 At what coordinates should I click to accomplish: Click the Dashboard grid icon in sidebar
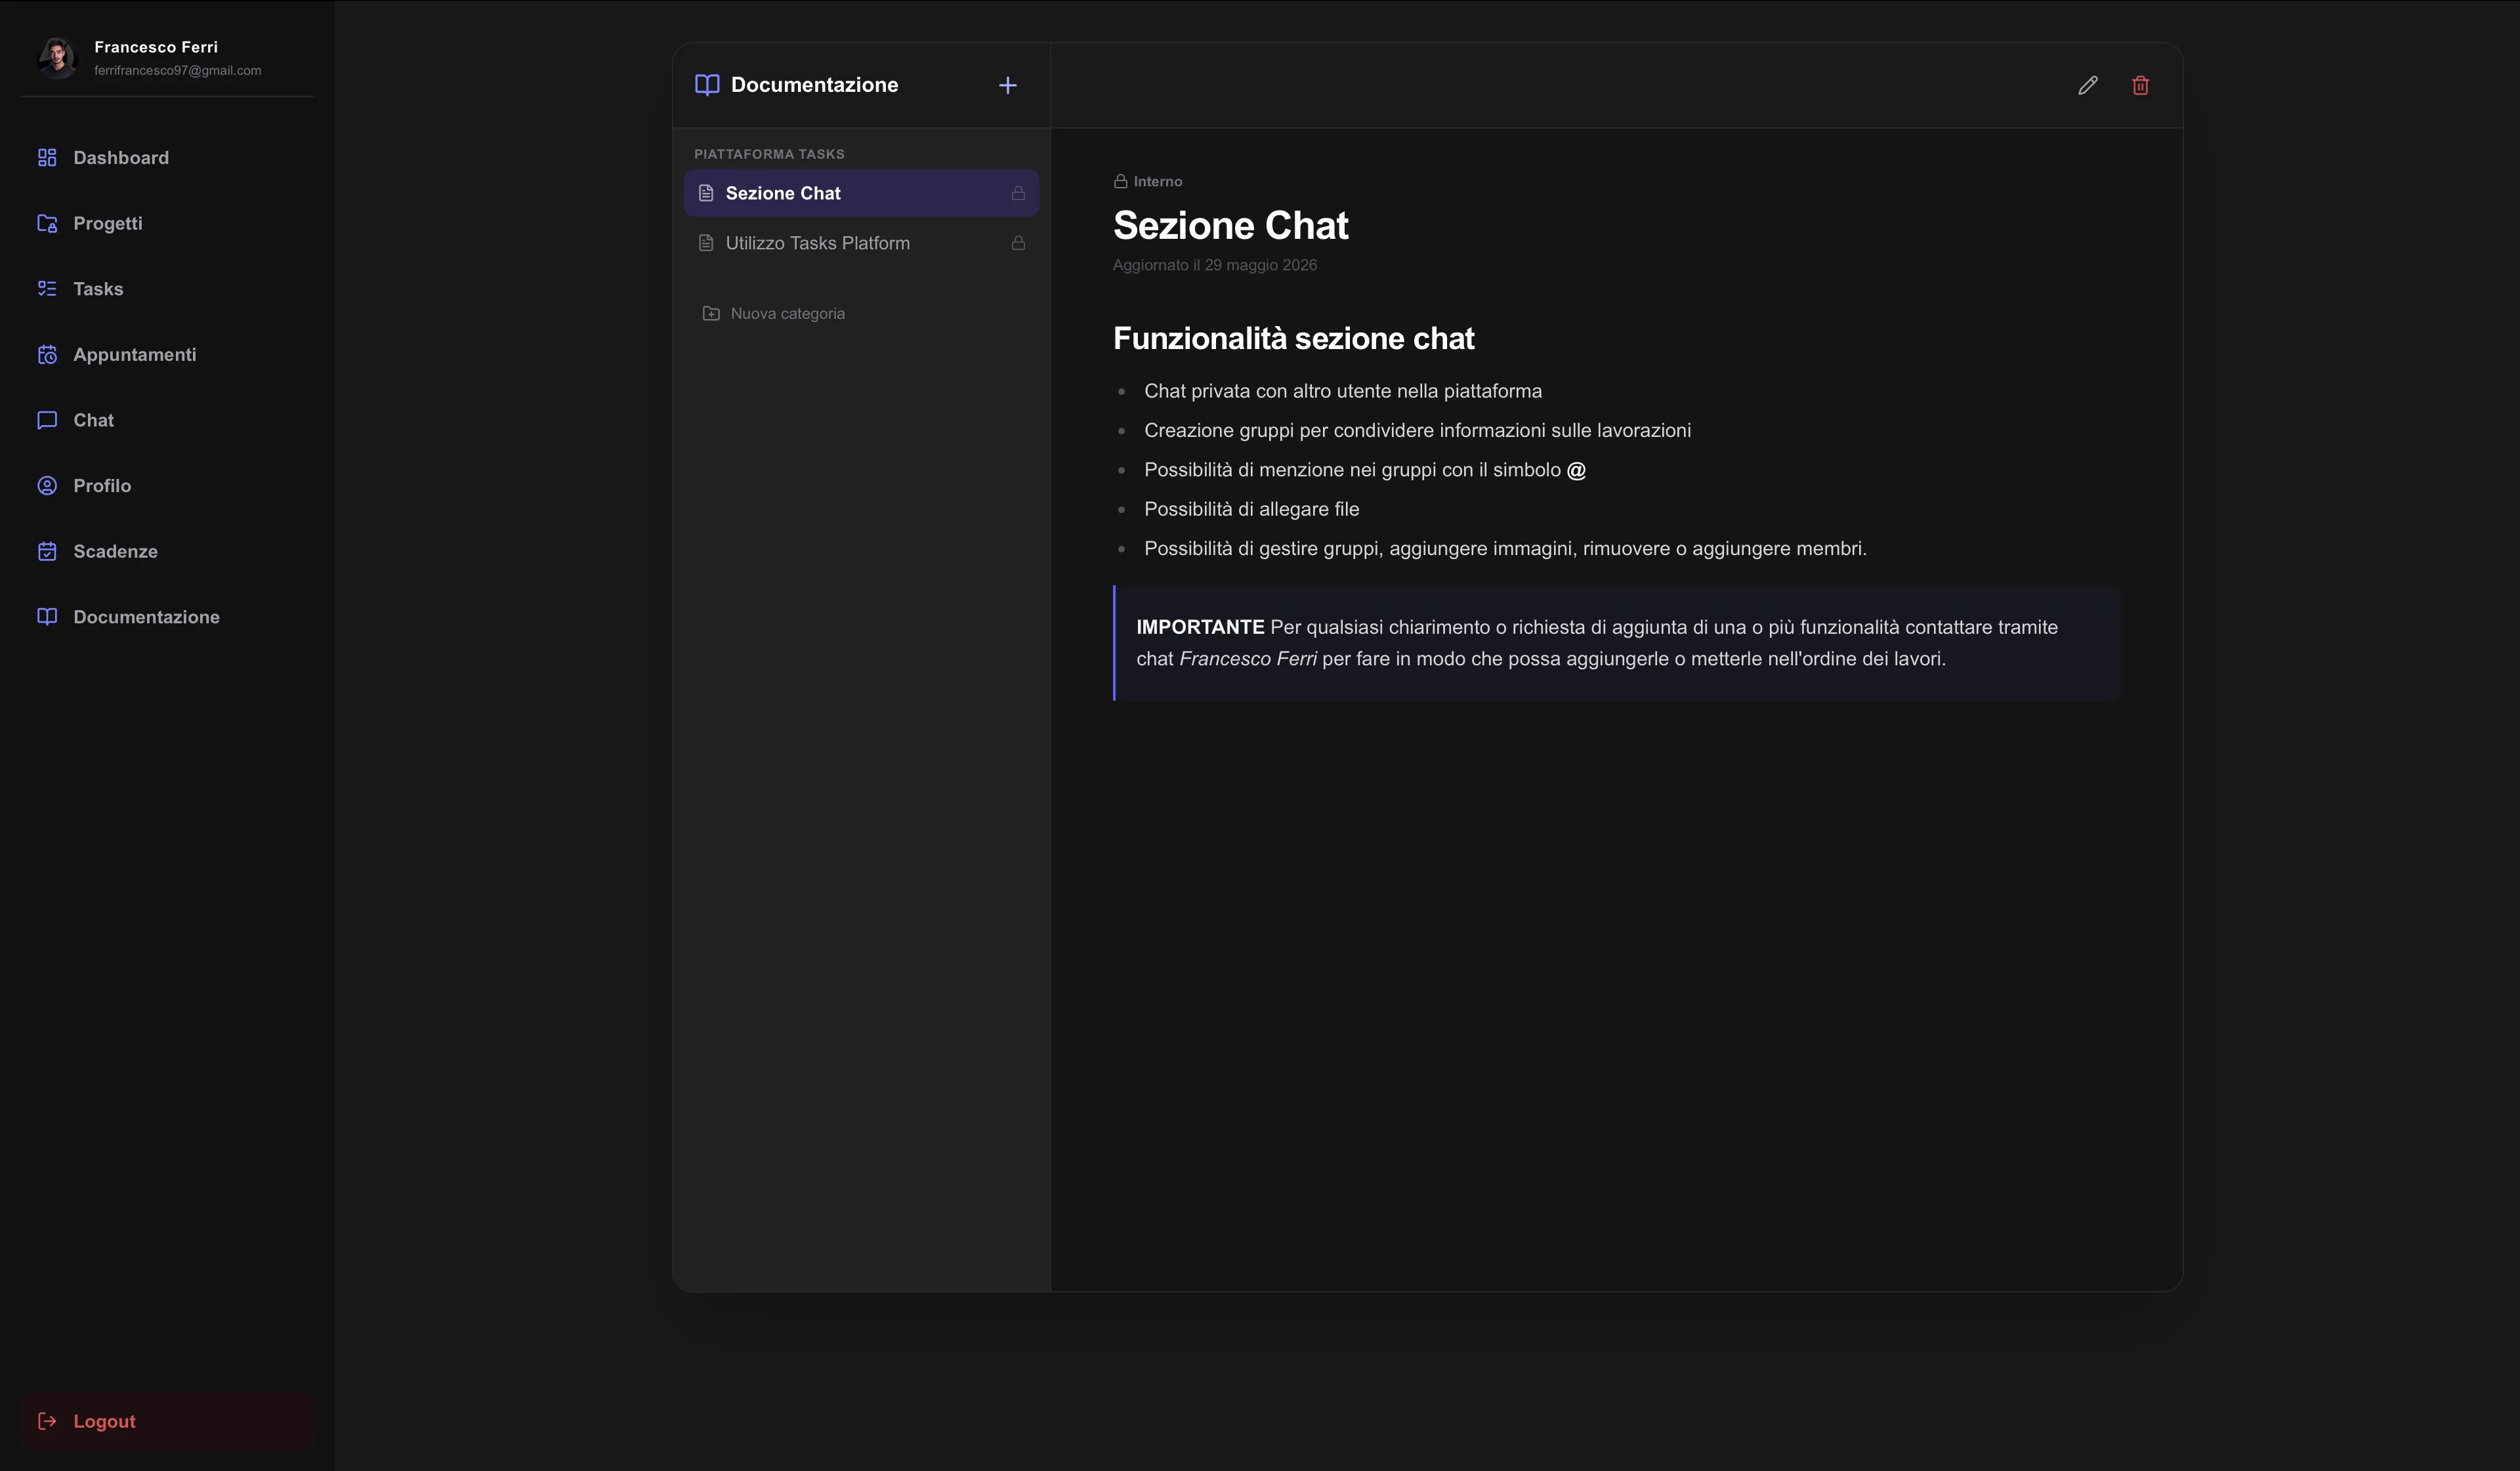point(47,157)
